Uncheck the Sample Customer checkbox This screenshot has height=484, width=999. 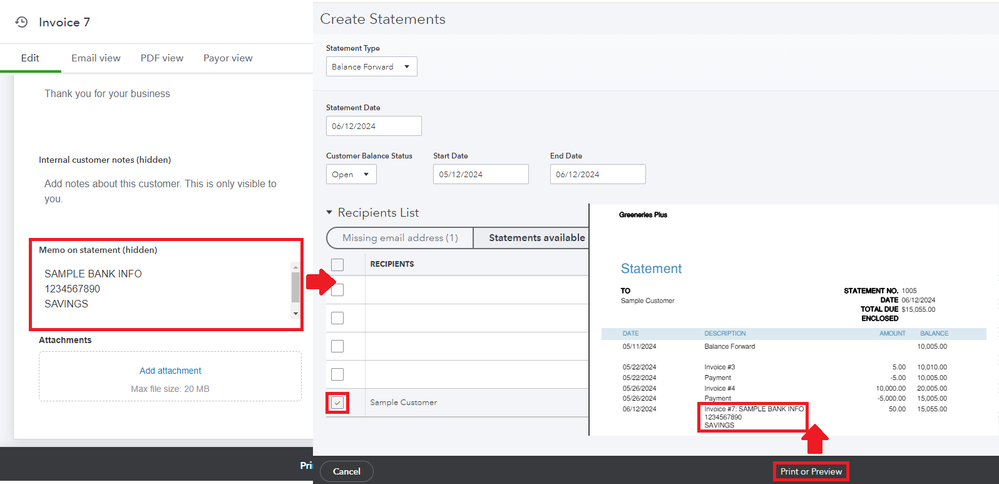click(x=338, y=402)
